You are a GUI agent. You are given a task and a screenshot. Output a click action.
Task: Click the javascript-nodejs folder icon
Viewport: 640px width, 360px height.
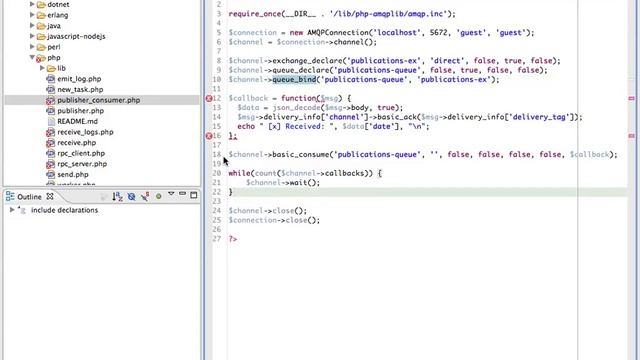click(41, 37)
